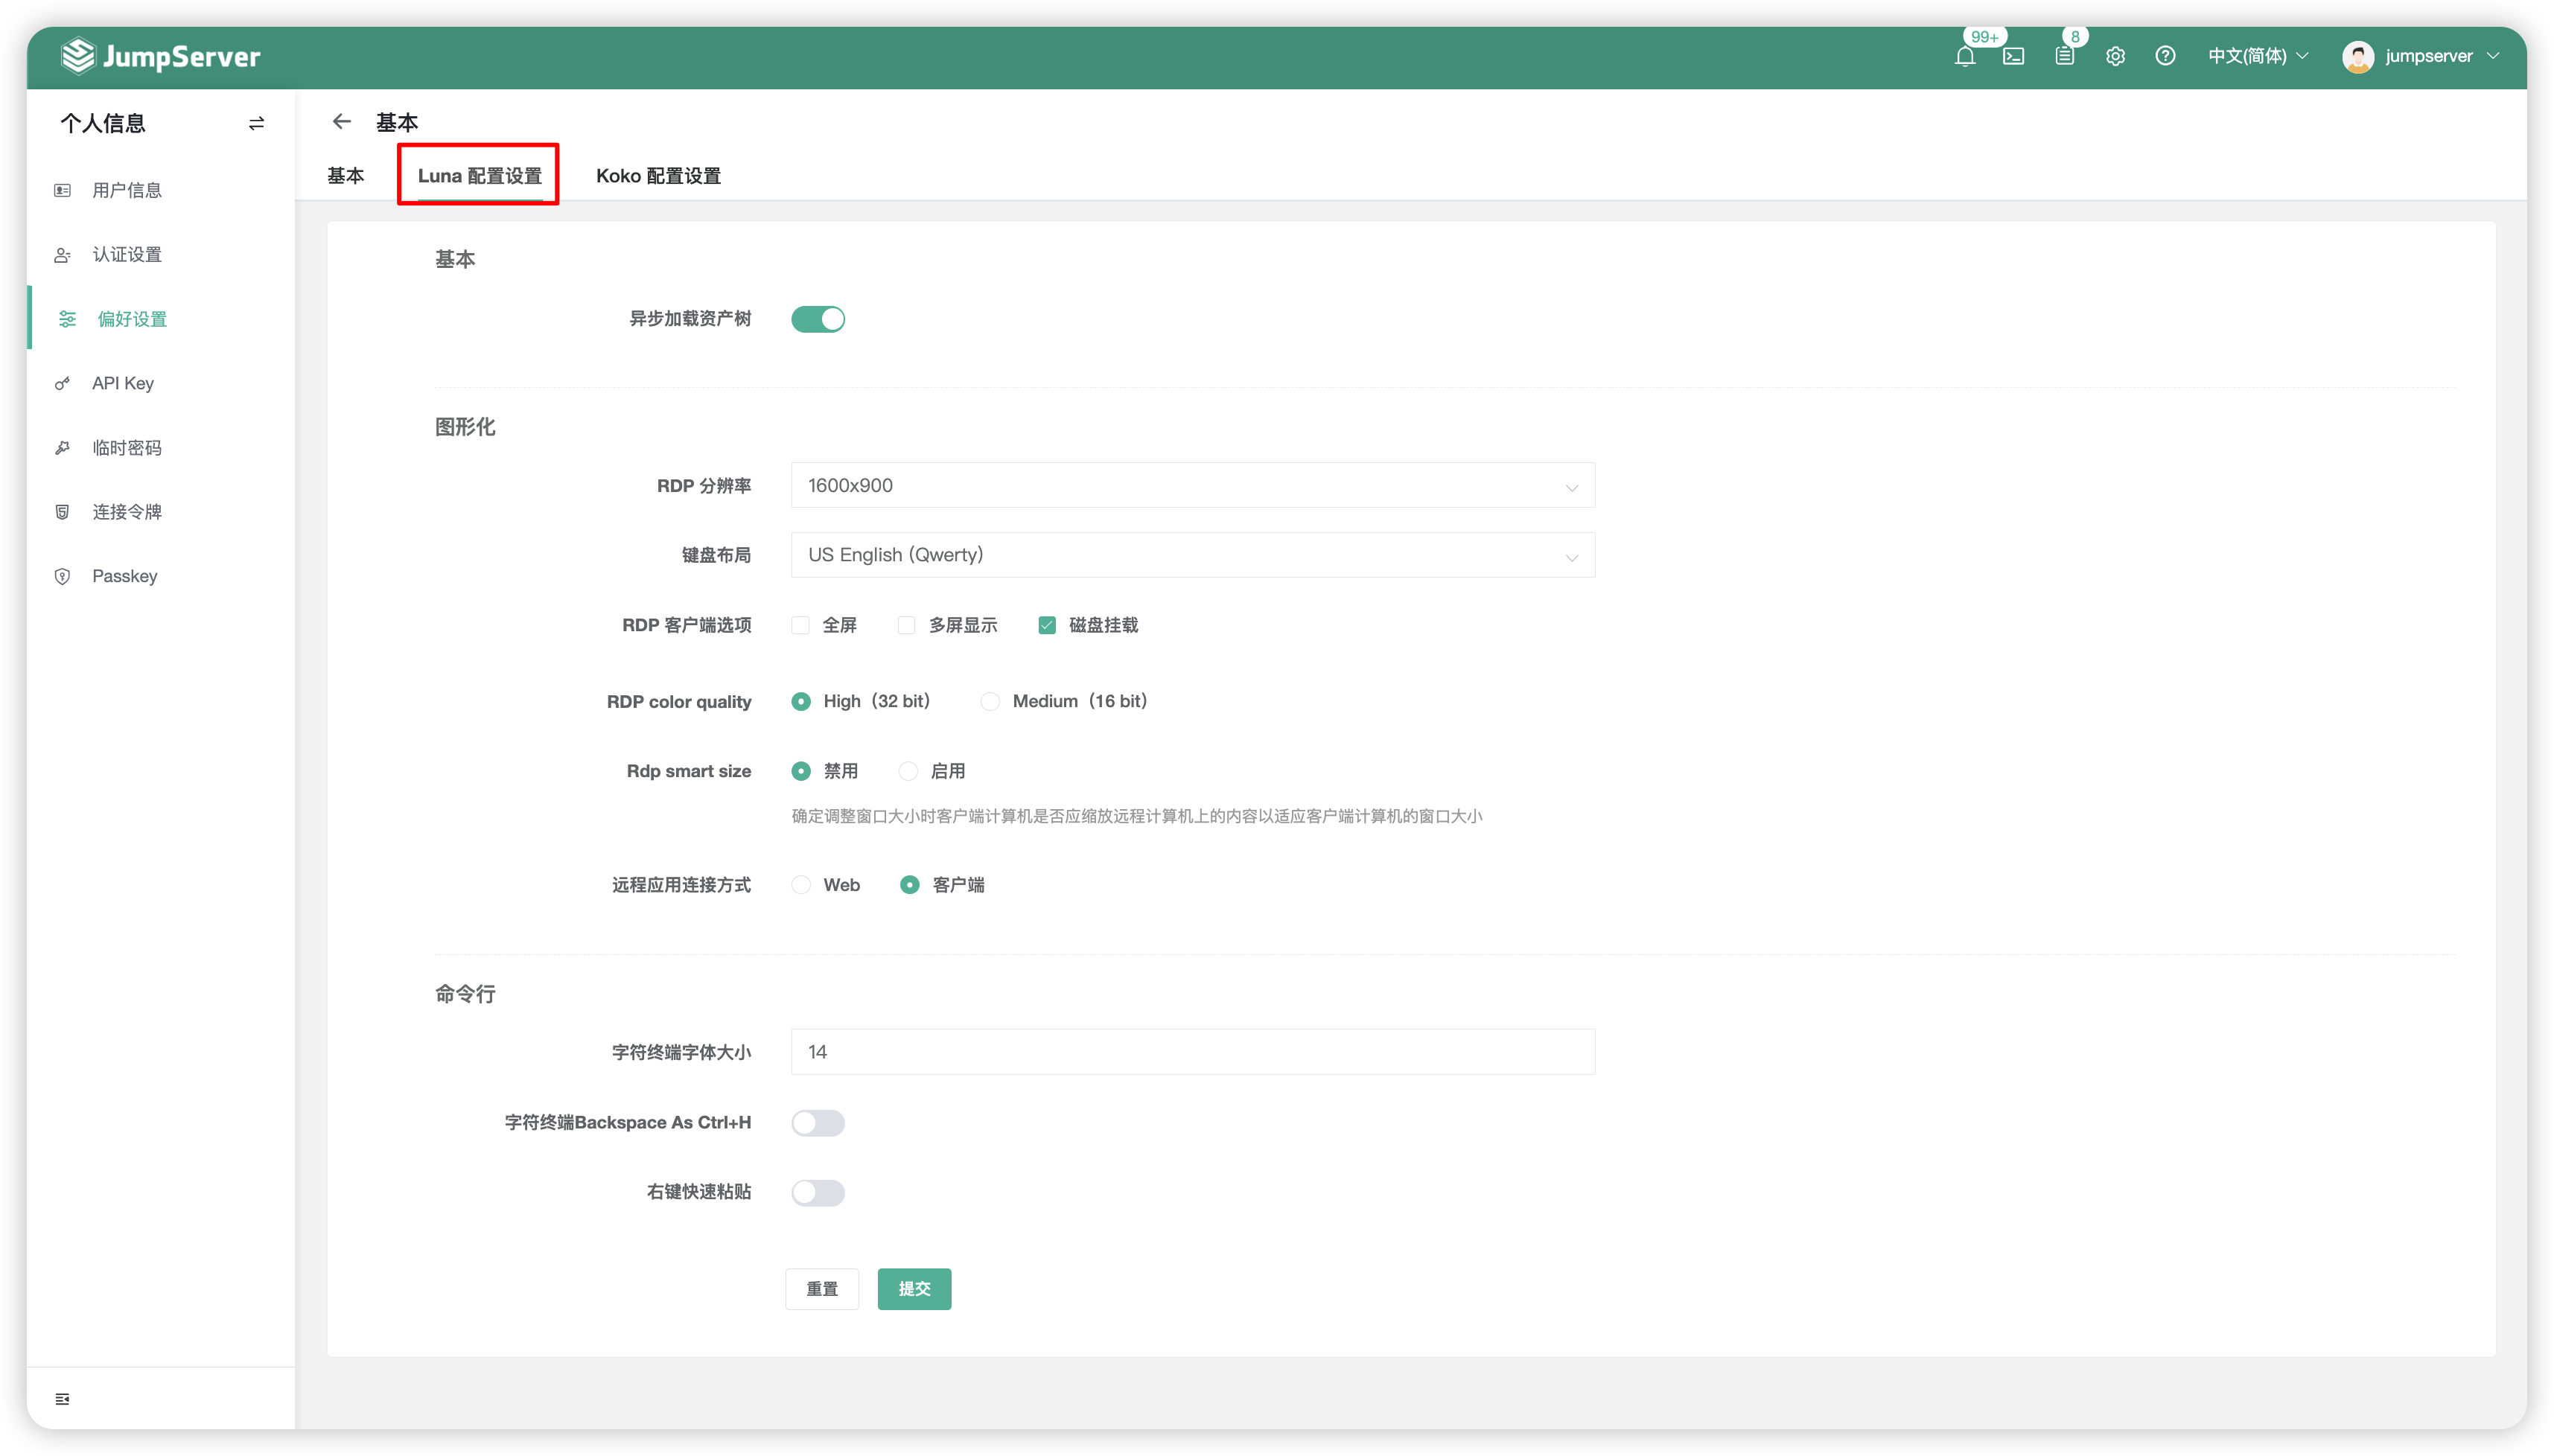2554x1456 pixels.
Task: Click the 重置 button
Action: (822, 1289)
